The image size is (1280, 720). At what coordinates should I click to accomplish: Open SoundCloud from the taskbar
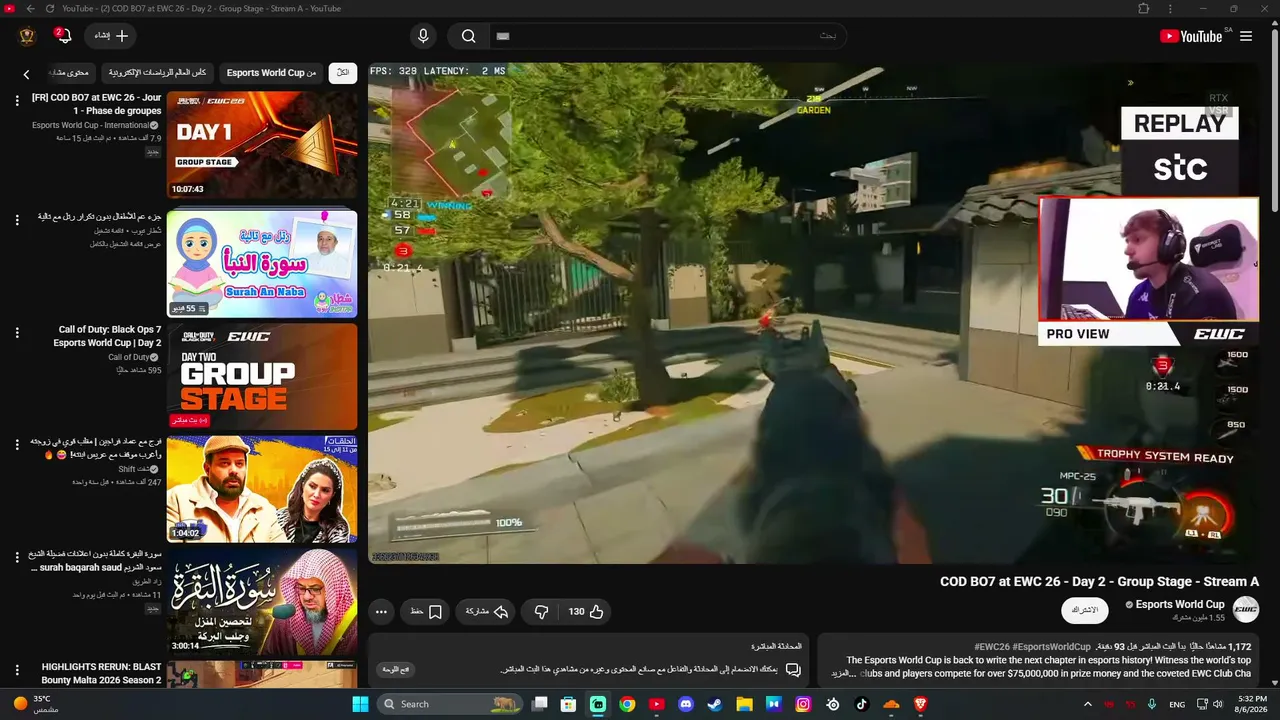tap(892, 704)
